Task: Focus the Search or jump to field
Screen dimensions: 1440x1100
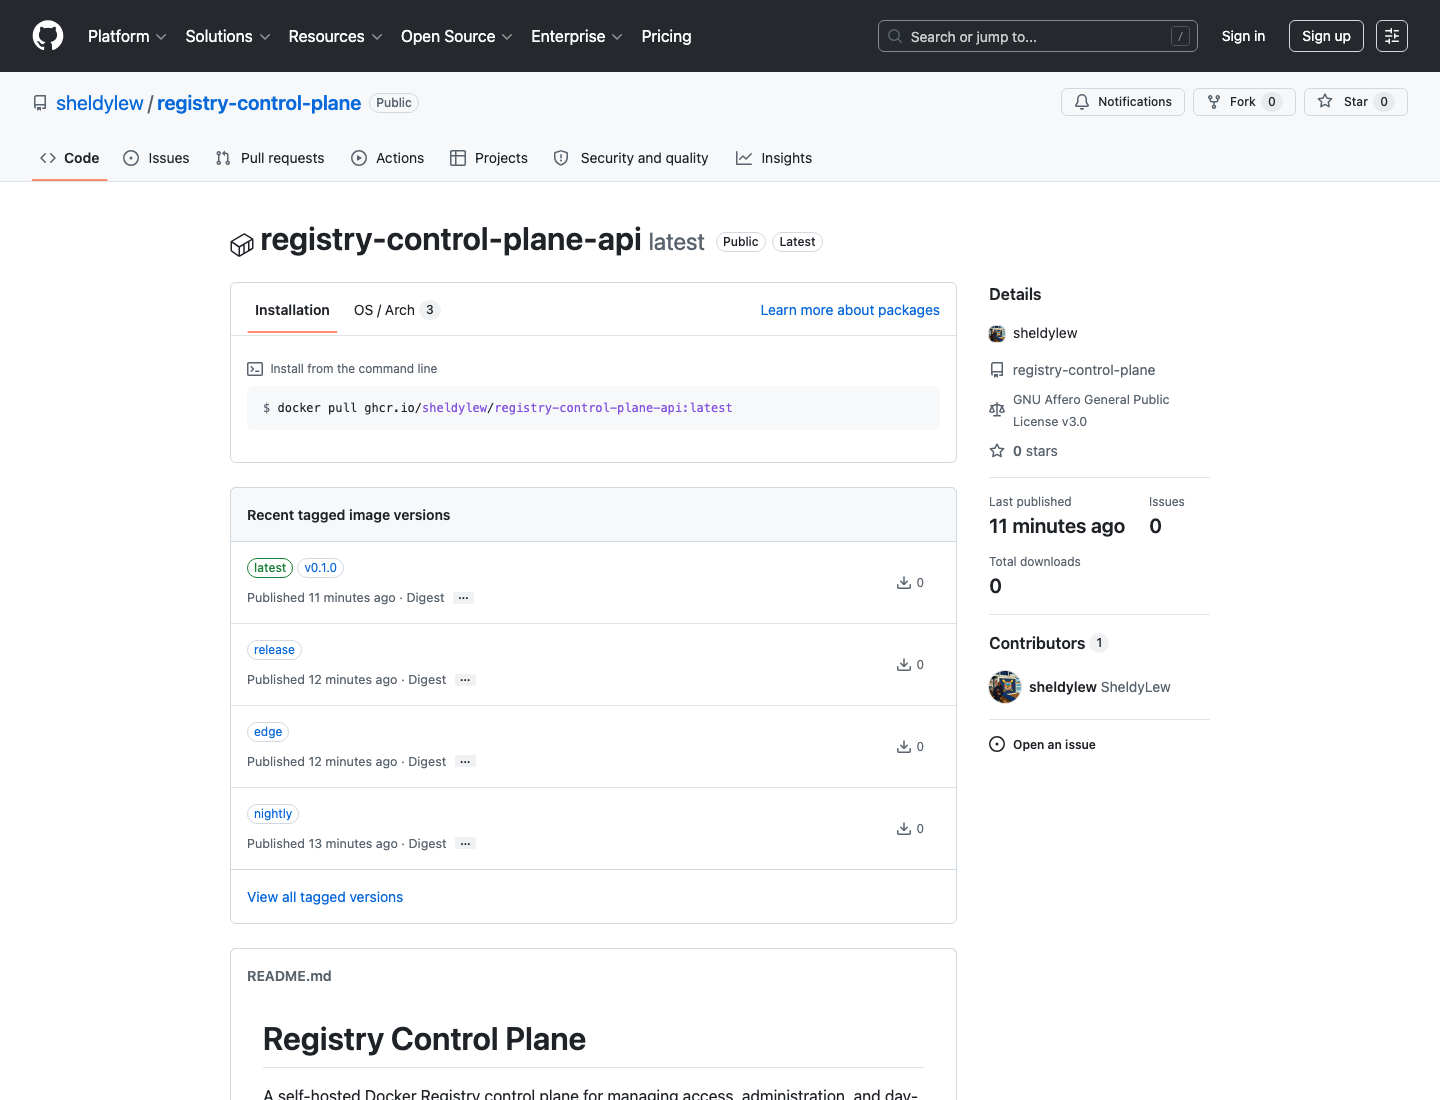Action: pos(1037,36)
